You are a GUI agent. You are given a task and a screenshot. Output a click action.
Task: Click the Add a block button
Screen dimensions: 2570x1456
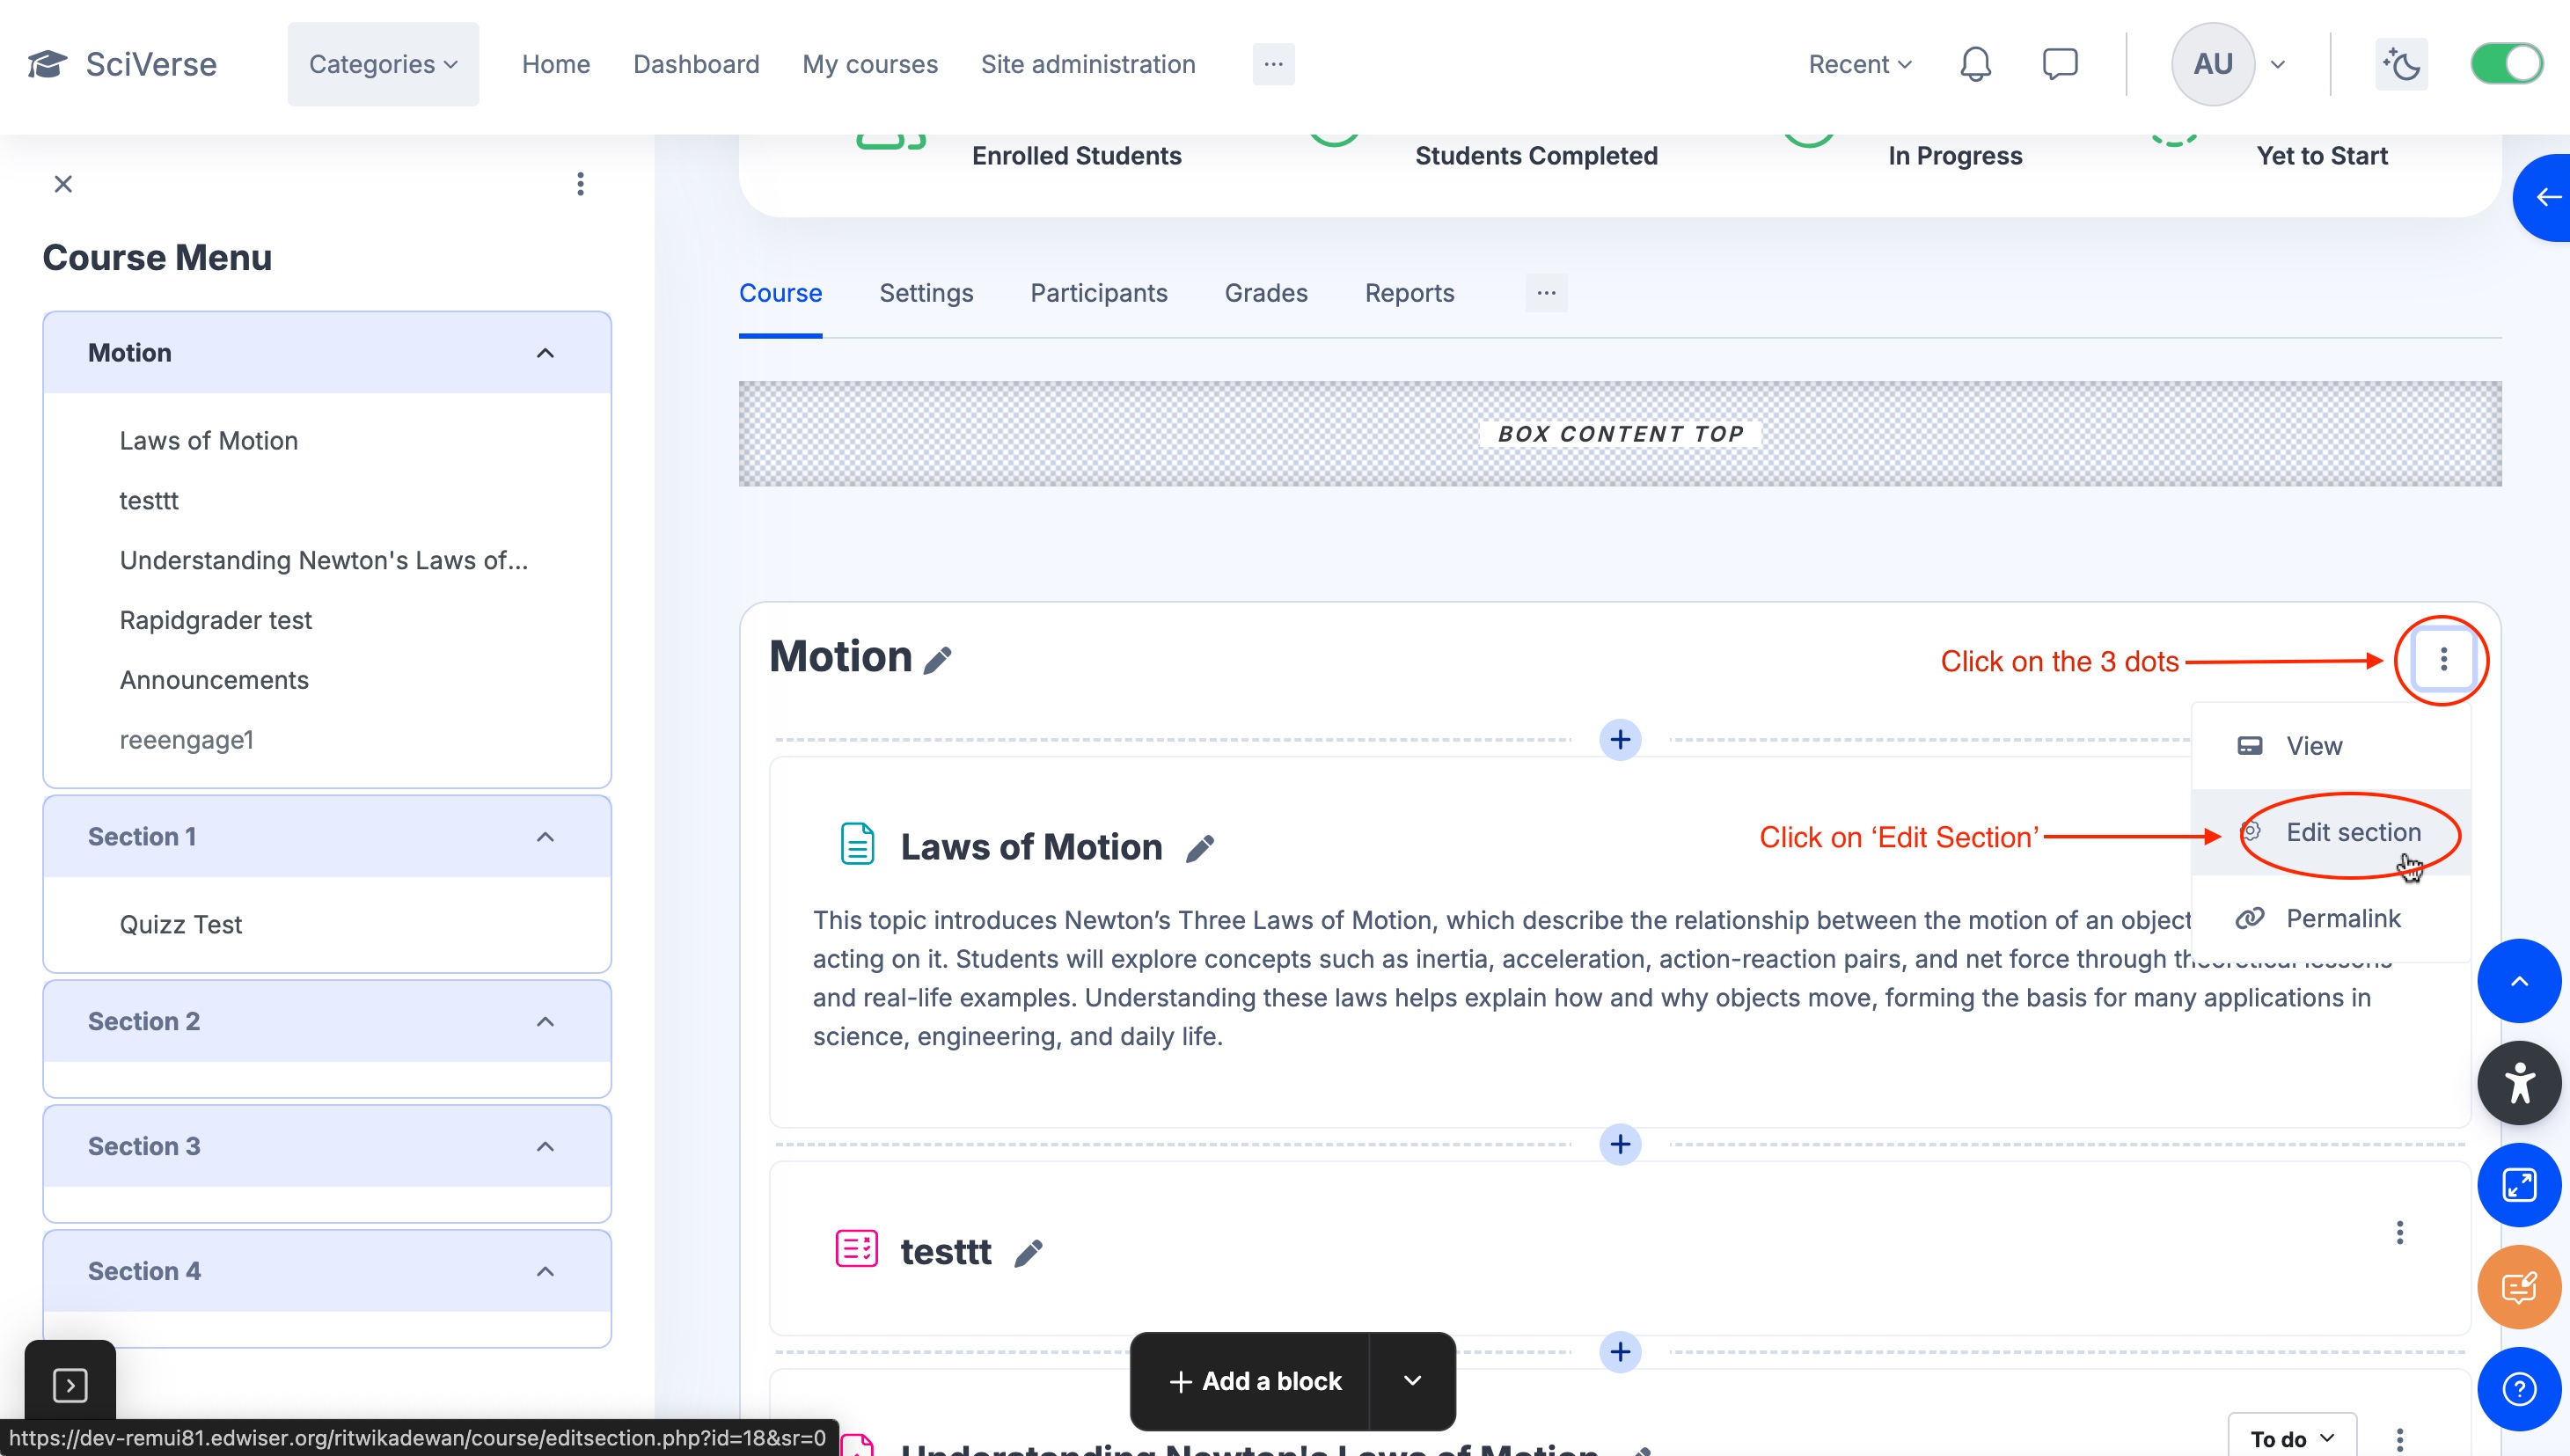point(1254,1381)
